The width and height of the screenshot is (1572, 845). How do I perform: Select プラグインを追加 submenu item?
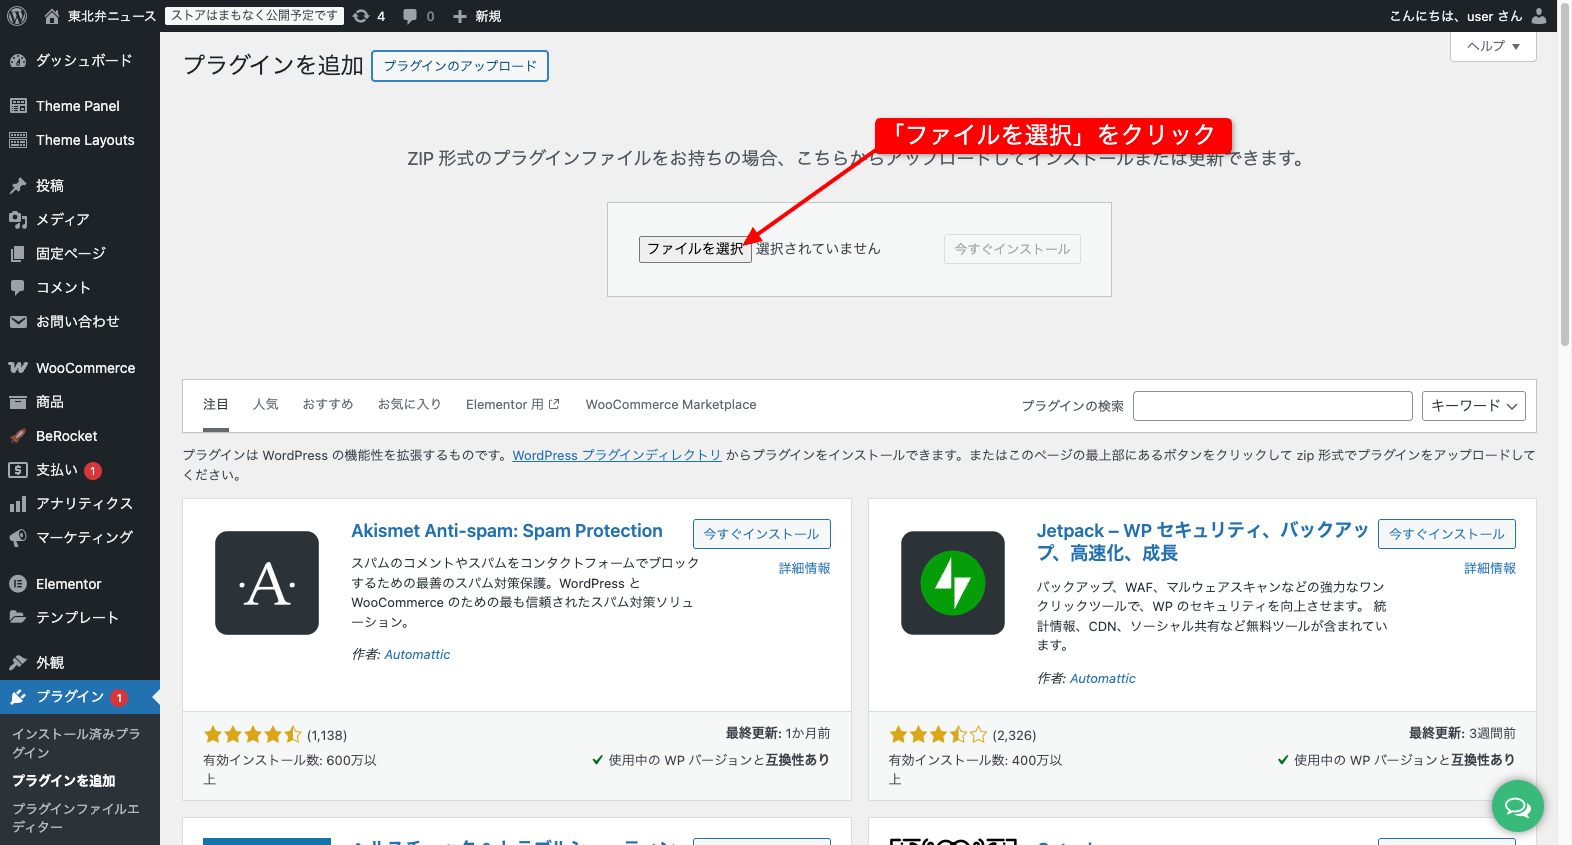[64, 781]
